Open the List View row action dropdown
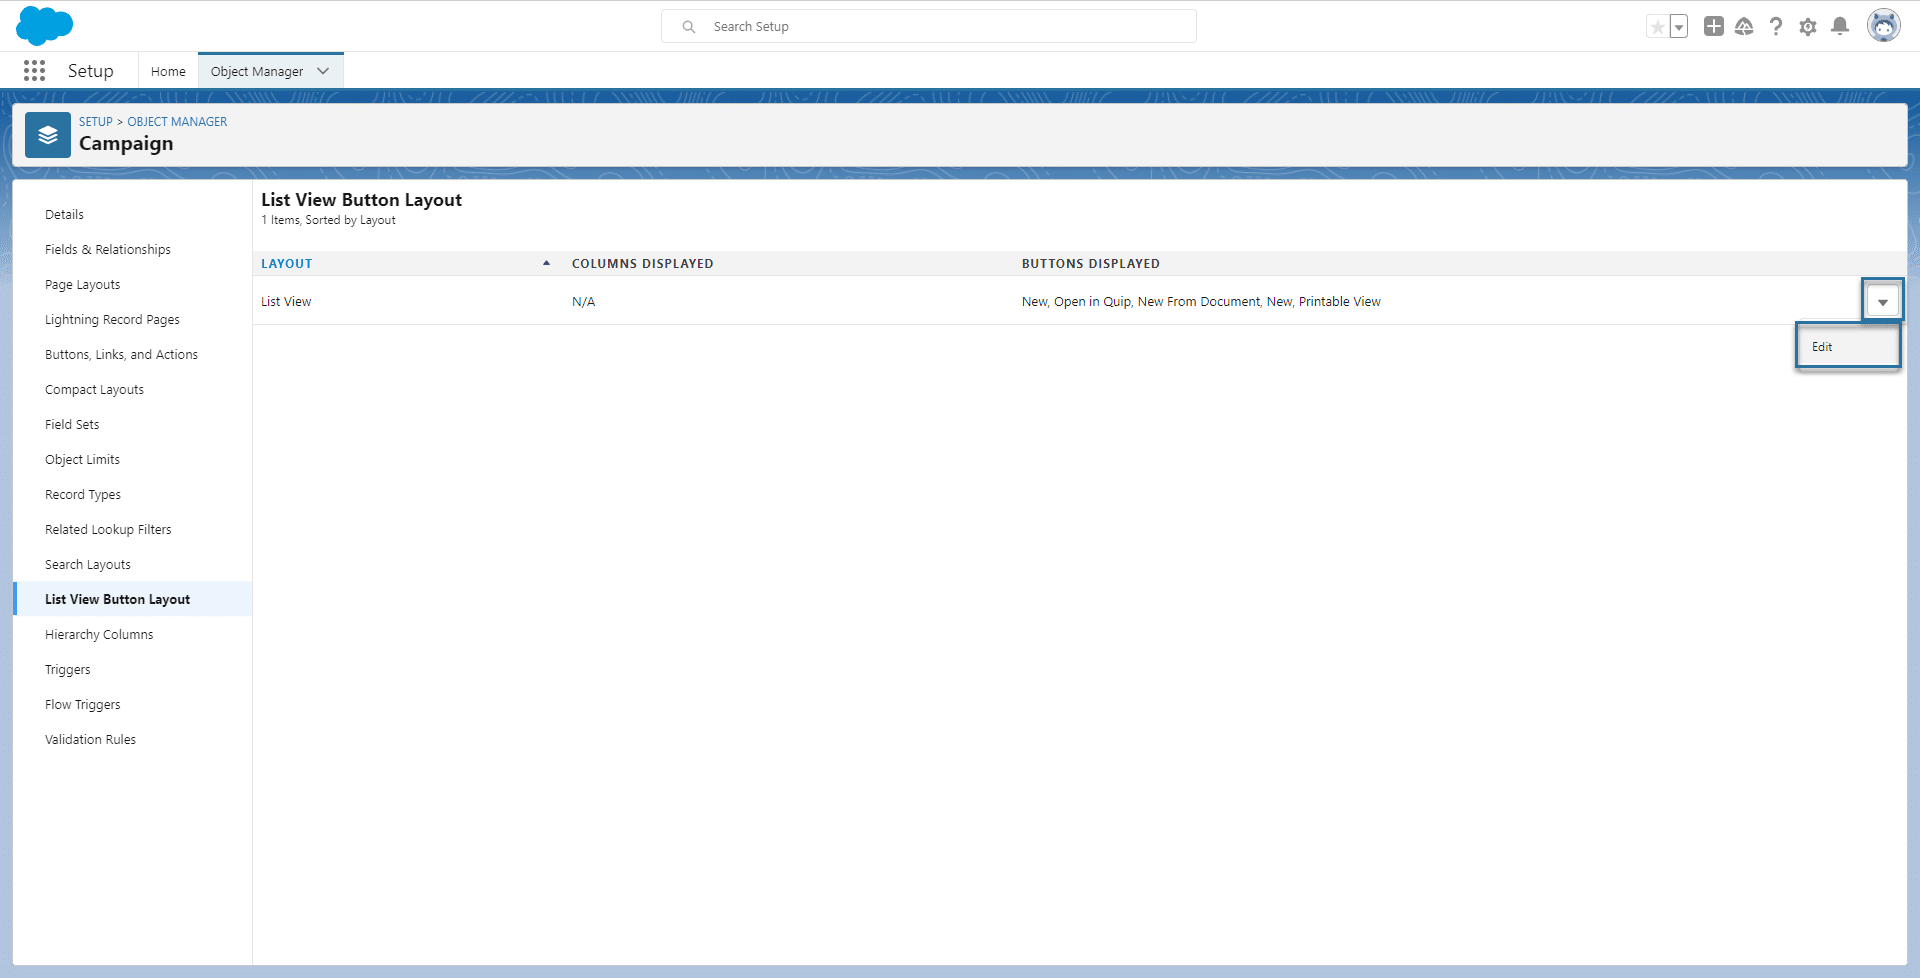 1883,300
